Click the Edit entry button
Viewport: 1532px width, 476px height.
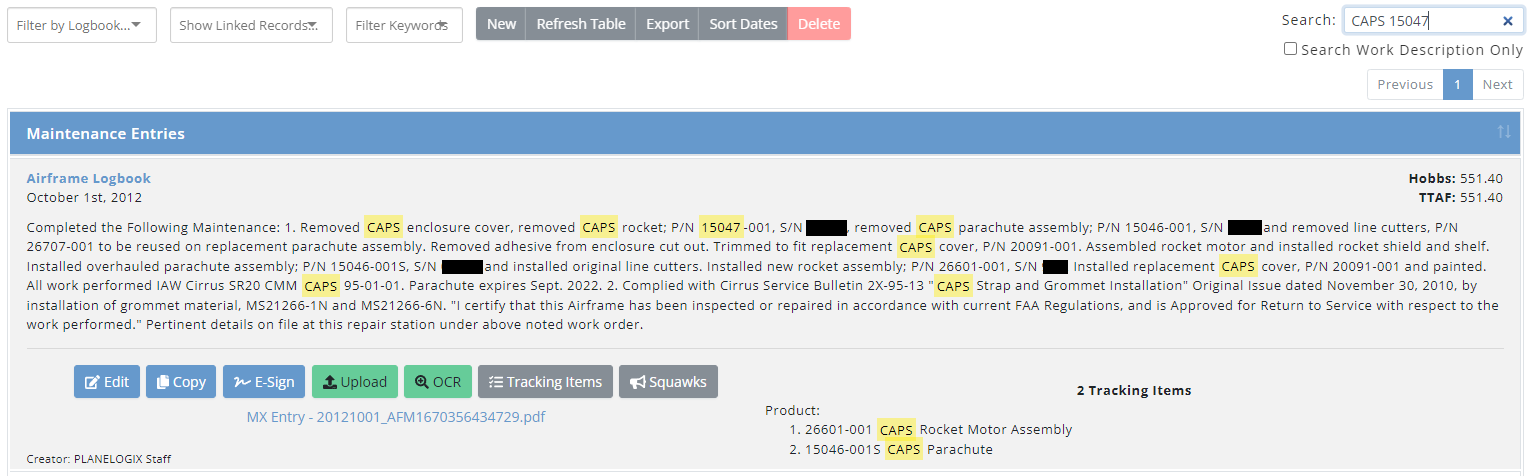click(107, 382)
